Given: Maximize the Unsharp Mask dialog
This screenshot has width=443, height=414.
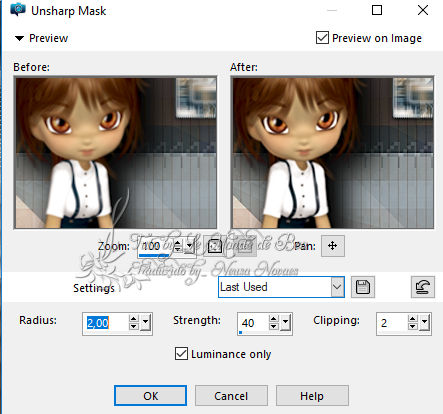Looking at the screenshot, I should [x=377, y=10].
